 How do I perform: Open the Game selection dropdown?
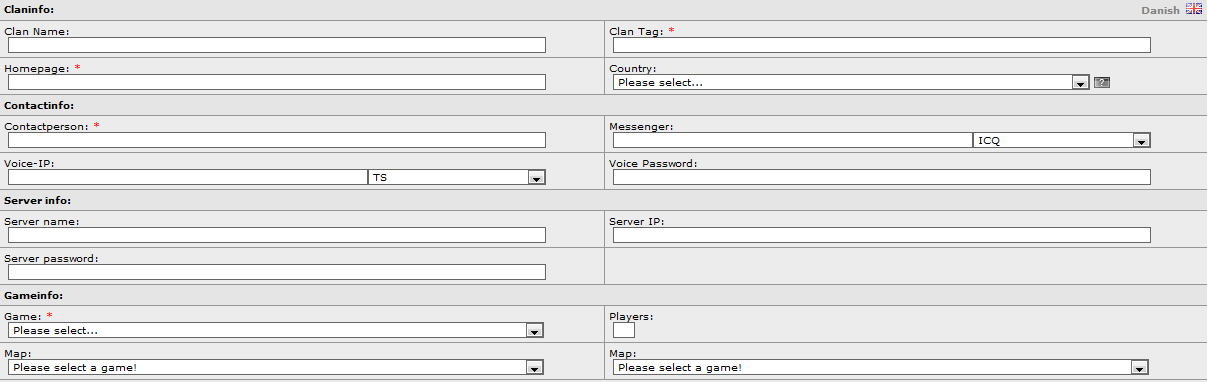click(276, 330)
